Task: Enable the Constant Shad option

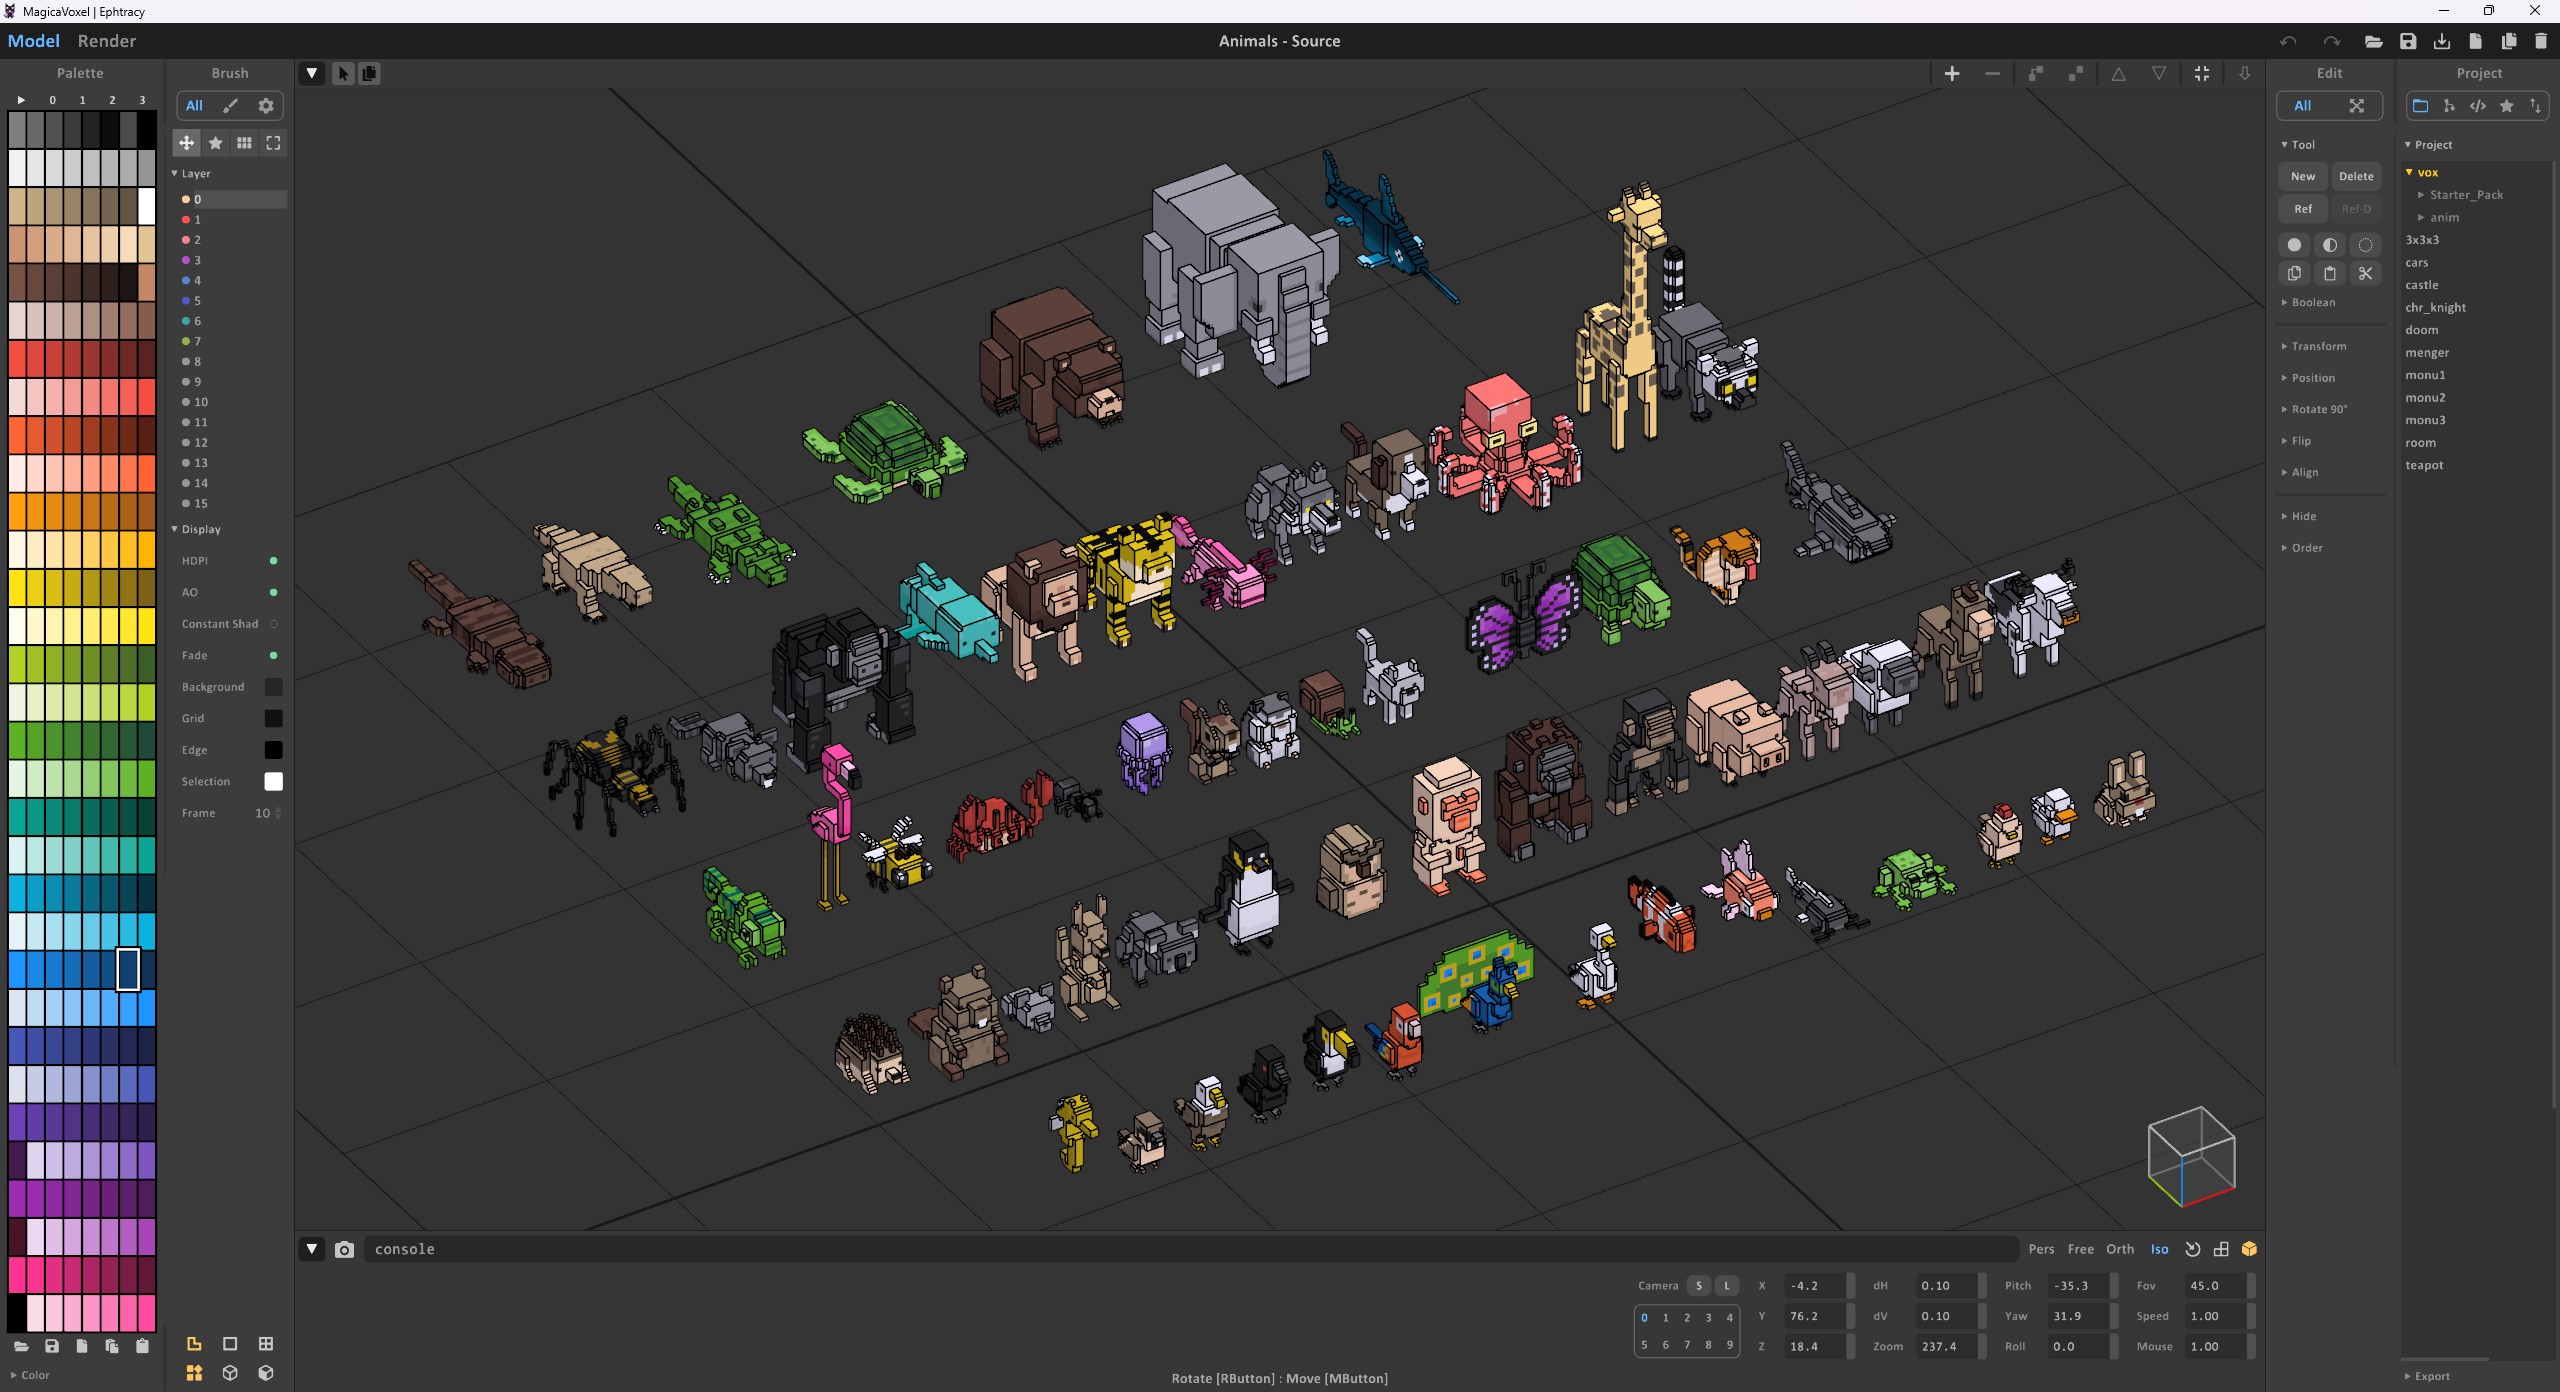Action: (x=273, y=624)
